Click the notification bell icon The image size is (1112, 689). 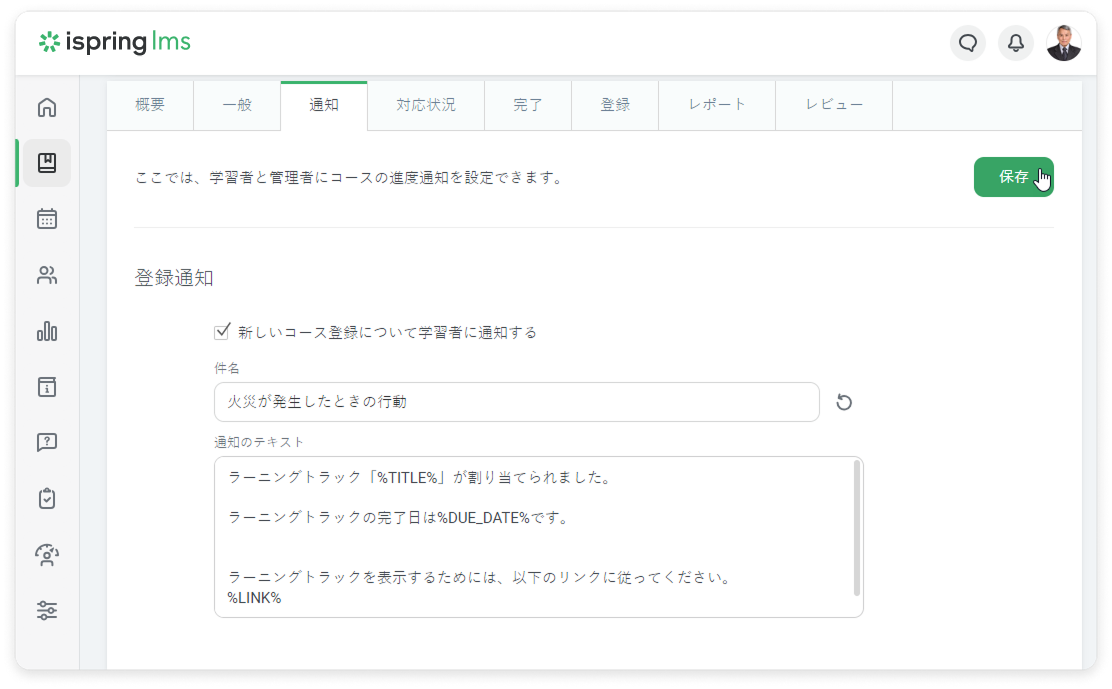[1015, 43]
